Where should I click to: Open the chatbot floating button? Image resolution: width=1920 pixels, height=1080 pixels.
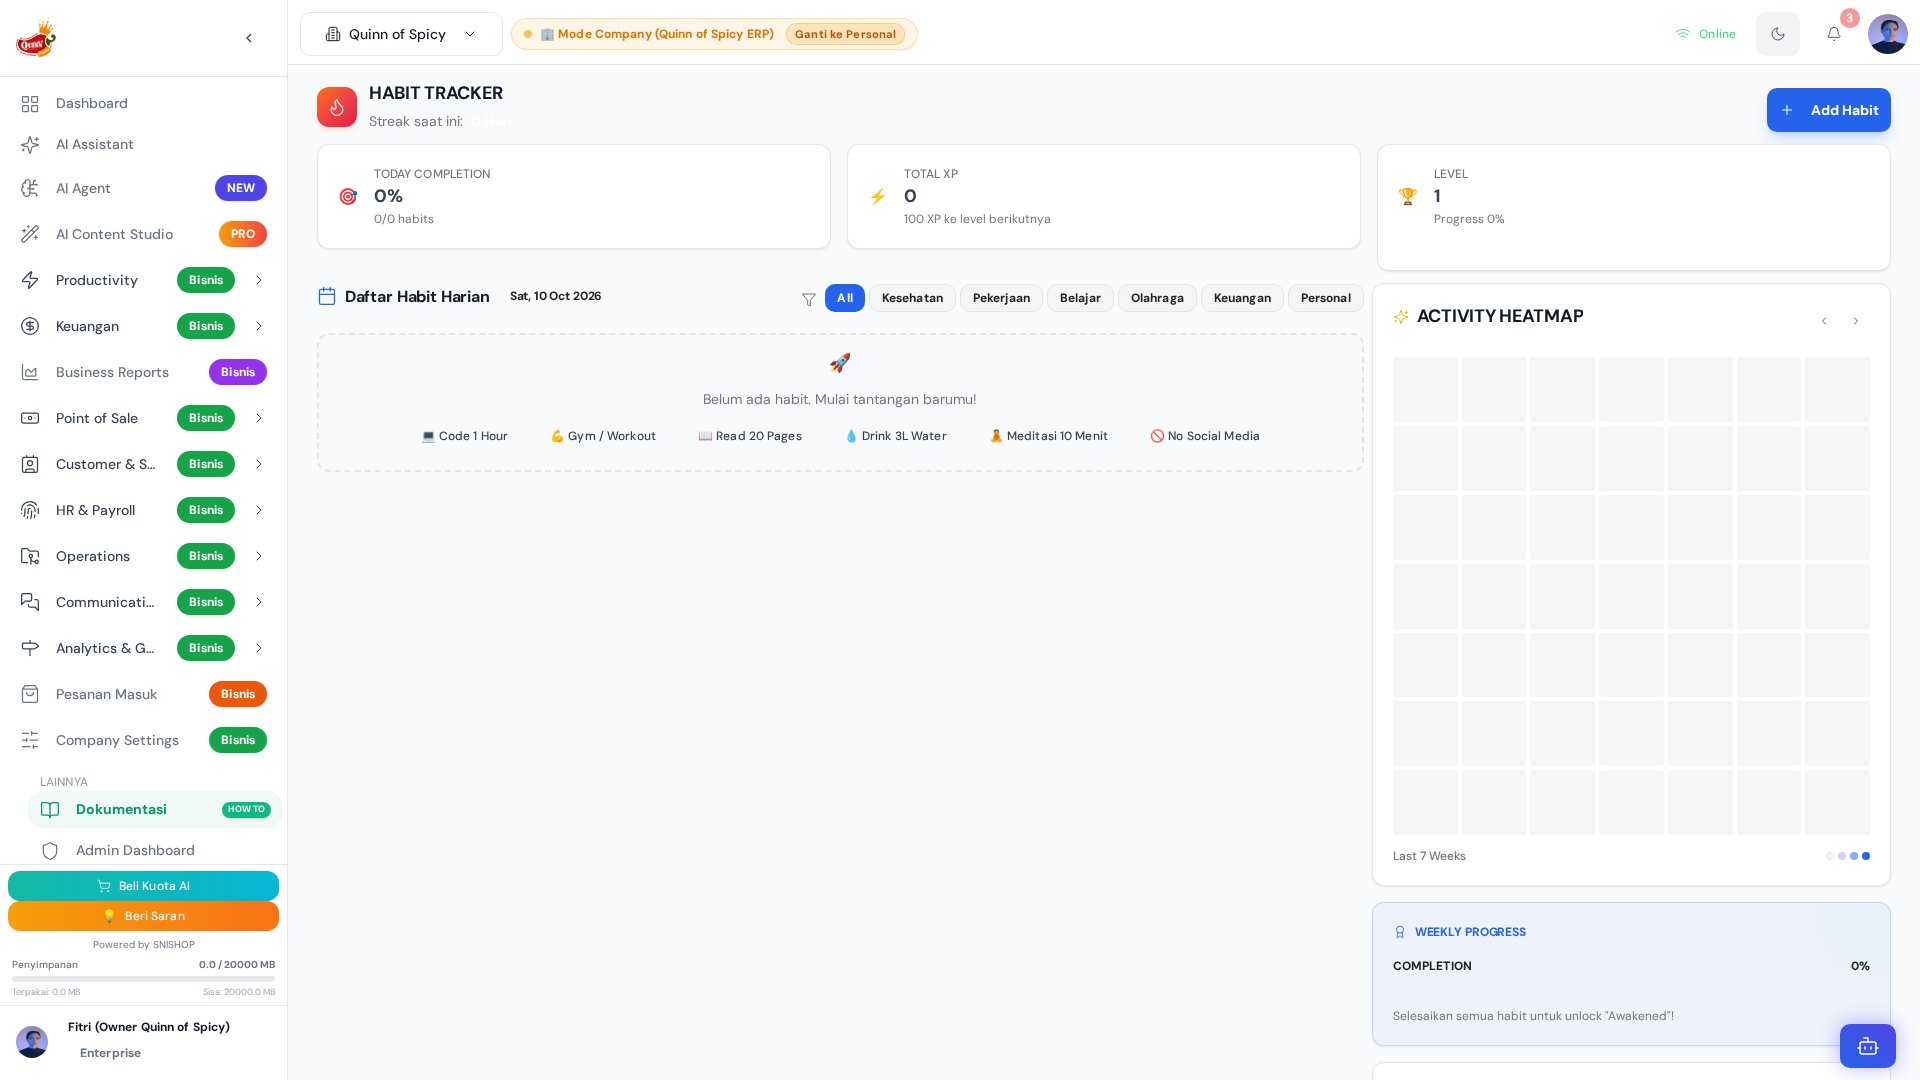tap(1868, 1046)
